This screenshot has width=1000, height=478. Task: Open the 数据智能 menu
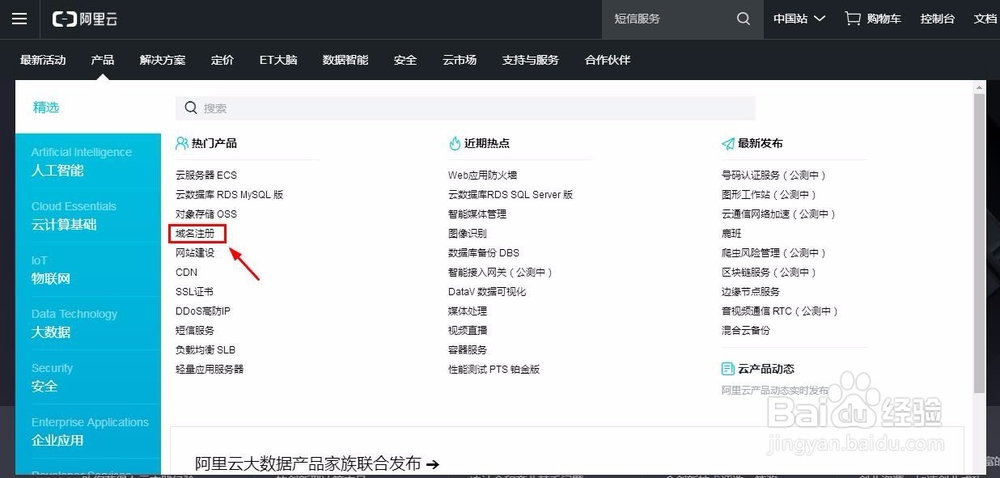(x=345, y=60)
